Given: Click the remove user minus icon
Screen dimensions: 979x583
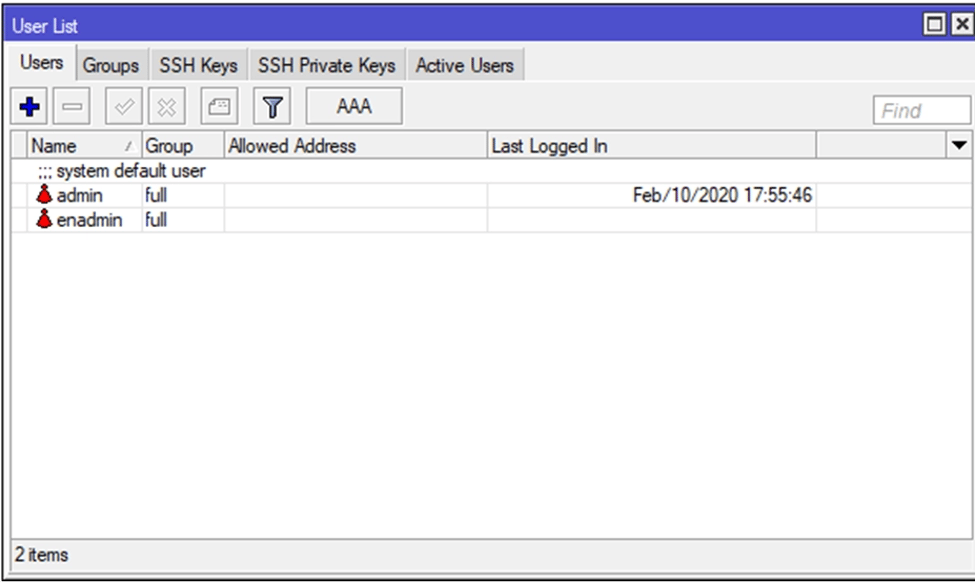Looking at the screenshot, I should (x=72, y=107).
